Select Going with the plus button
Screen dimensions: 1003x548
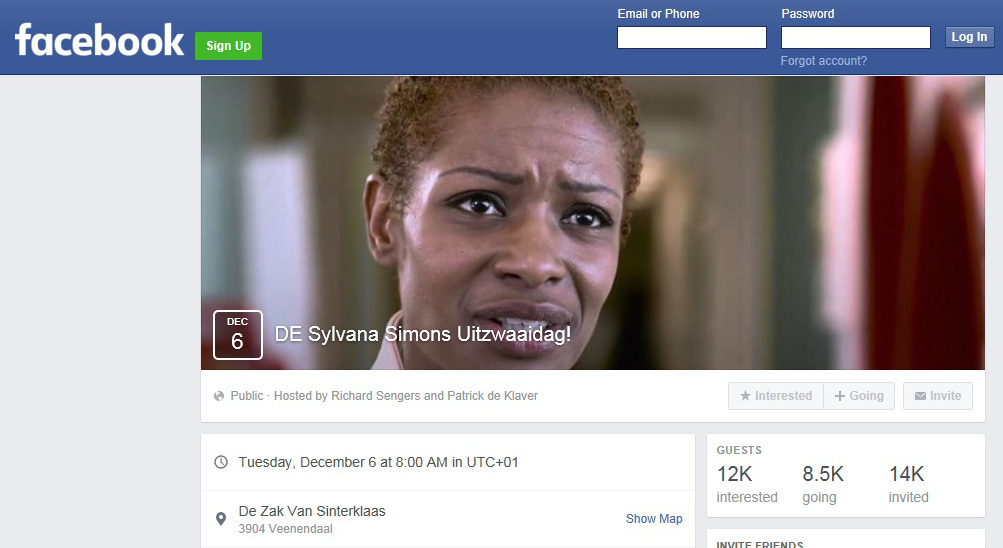[x=859, y=396]
